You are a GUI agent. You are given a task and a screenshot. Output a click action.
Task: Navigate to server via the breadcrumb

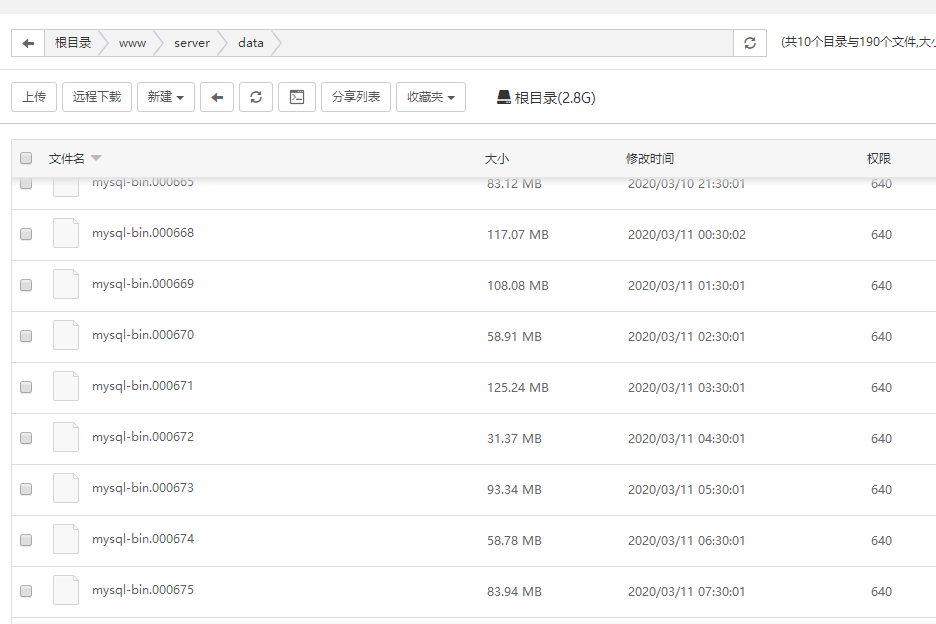[x=190, y=43]
